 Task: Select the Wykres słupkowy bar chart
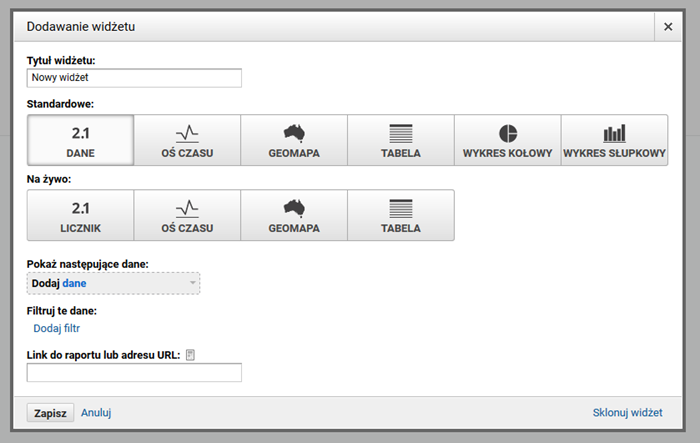614,140
